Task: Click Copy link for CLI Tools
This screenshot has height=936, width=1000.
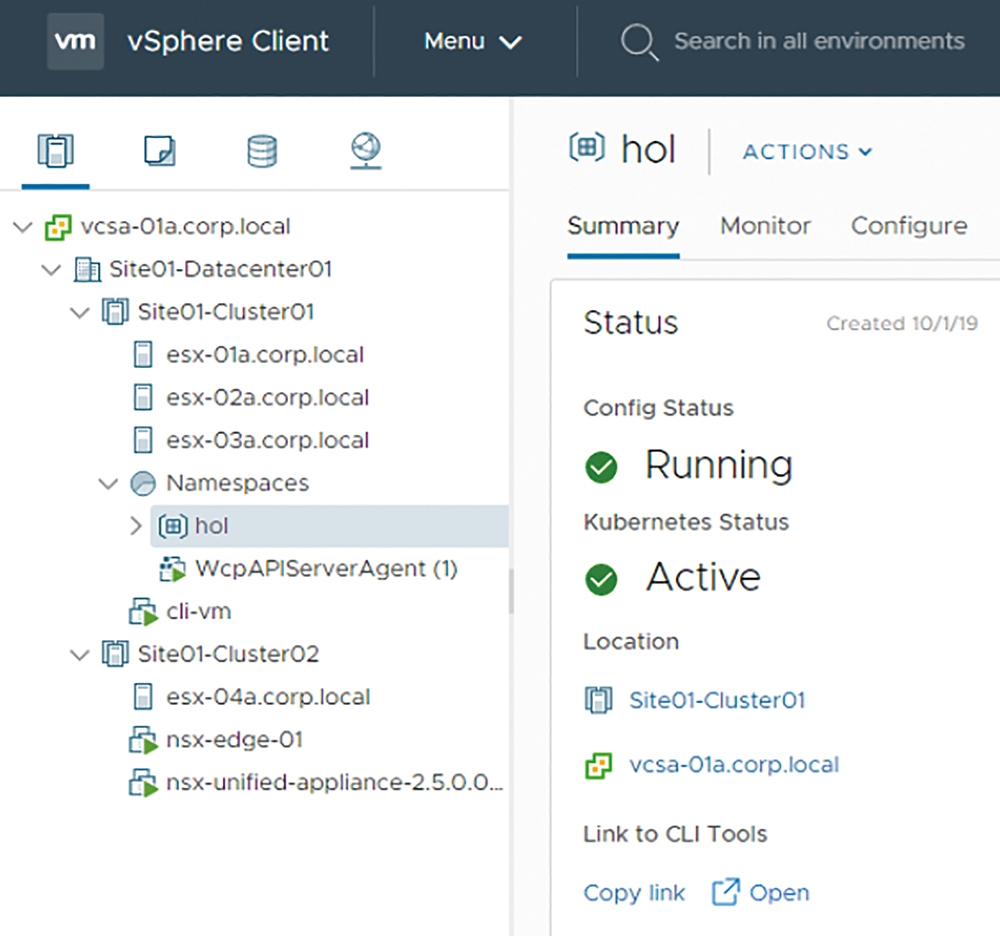Action: tap(634, 893)
